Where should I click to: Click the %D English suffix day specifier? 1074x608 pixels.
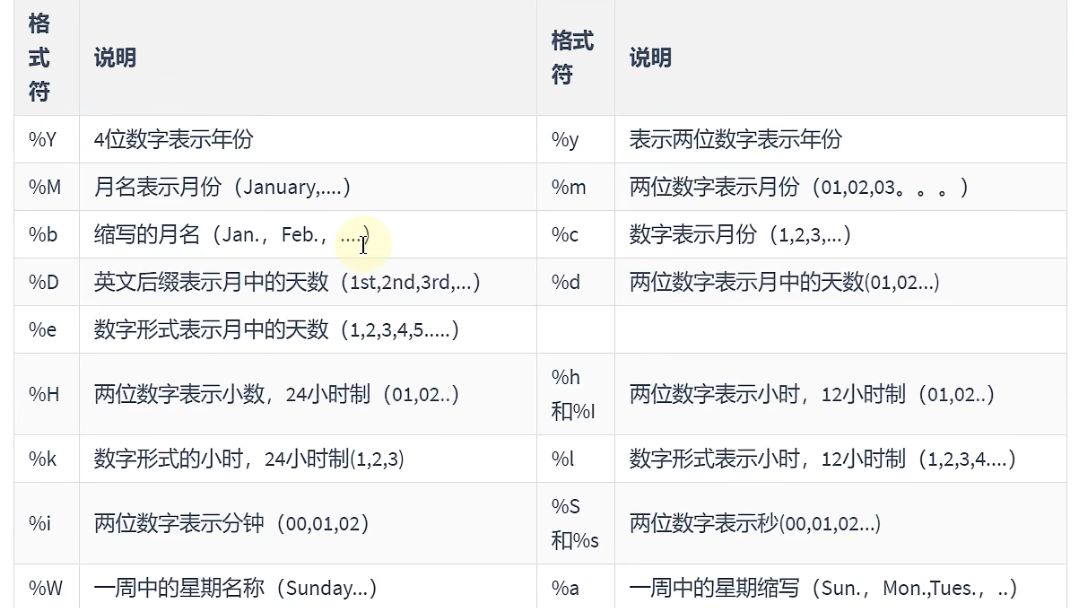[44, 282]
